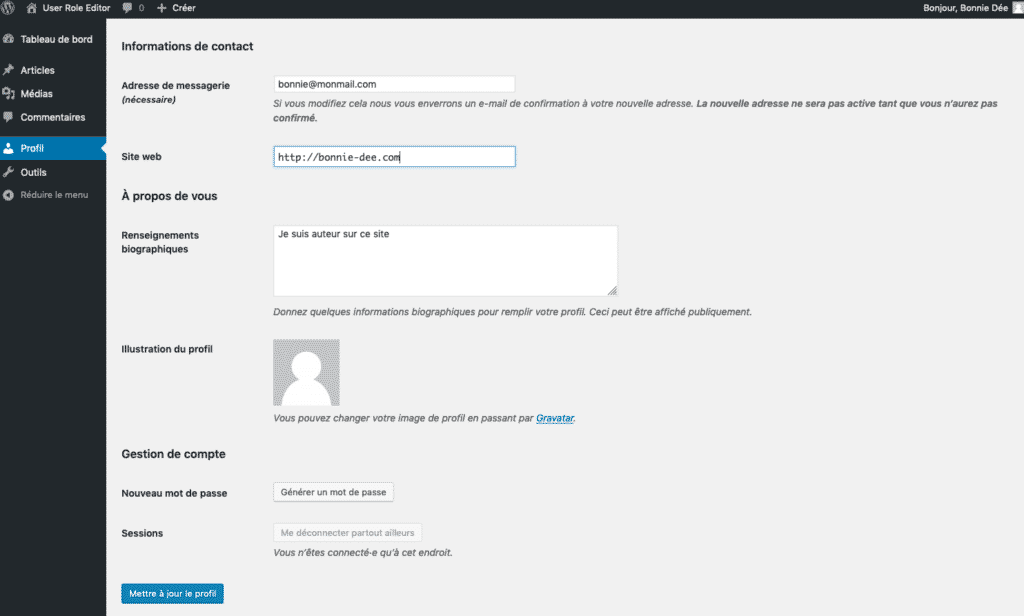Click the Renseignements biographiques textarea
1024x616 pixels.
(445, 261)
